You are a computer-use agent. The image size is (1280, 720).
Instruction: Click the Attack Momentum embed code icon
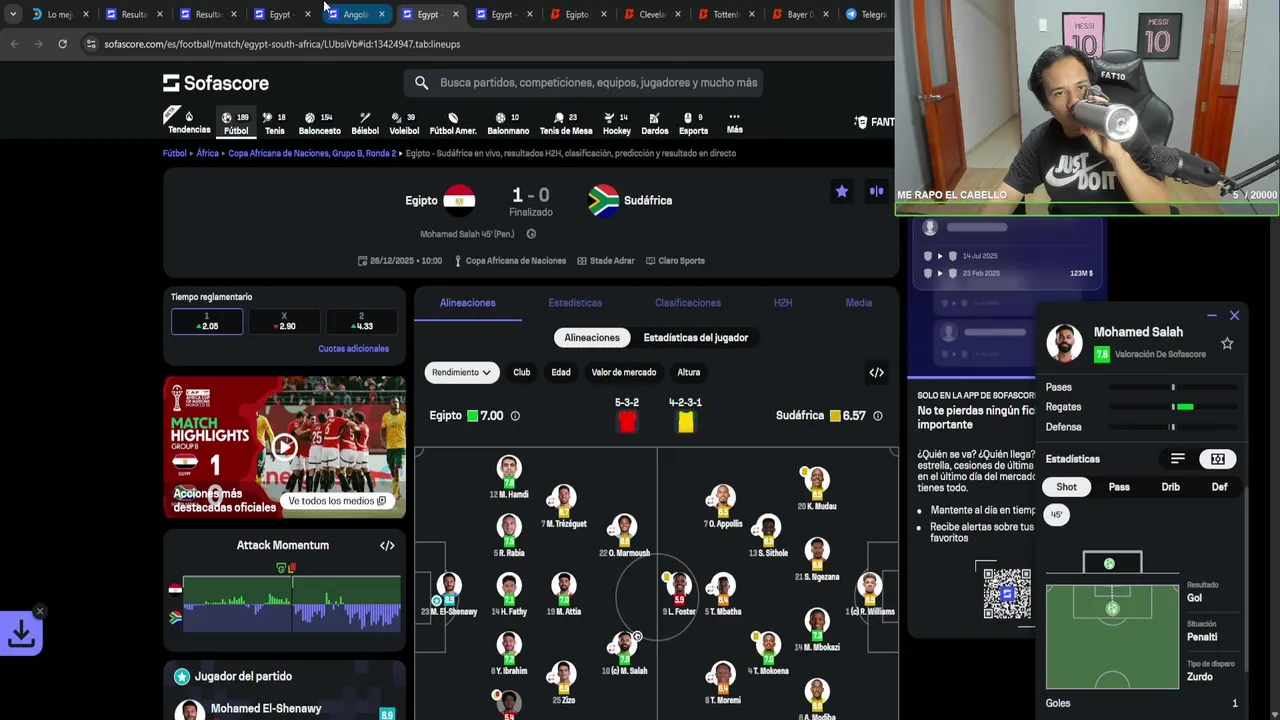387,546
